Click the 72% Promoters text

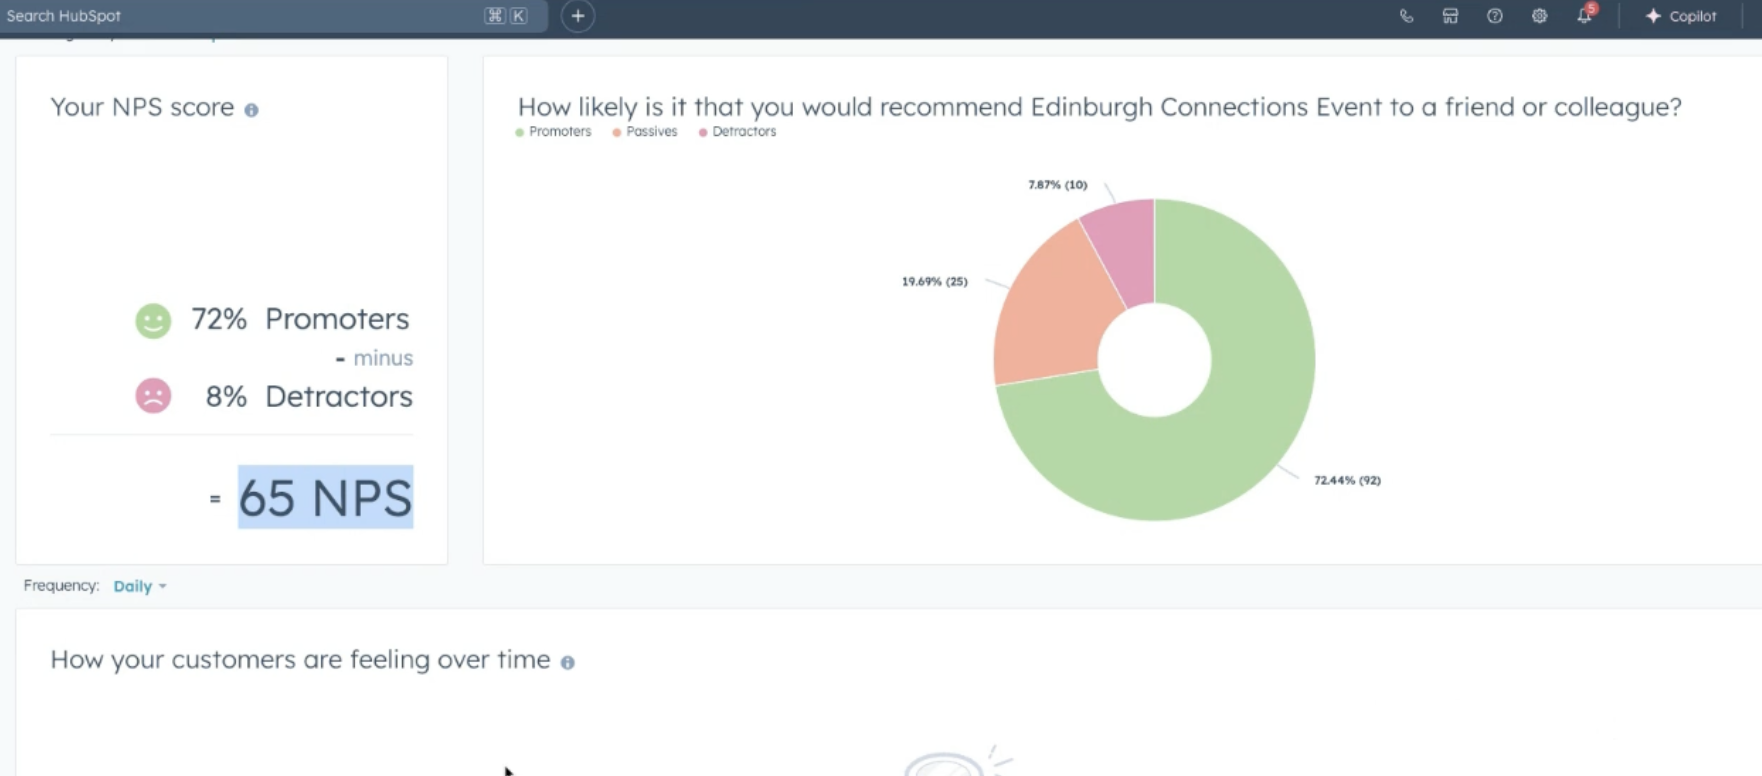click(300, 319)
